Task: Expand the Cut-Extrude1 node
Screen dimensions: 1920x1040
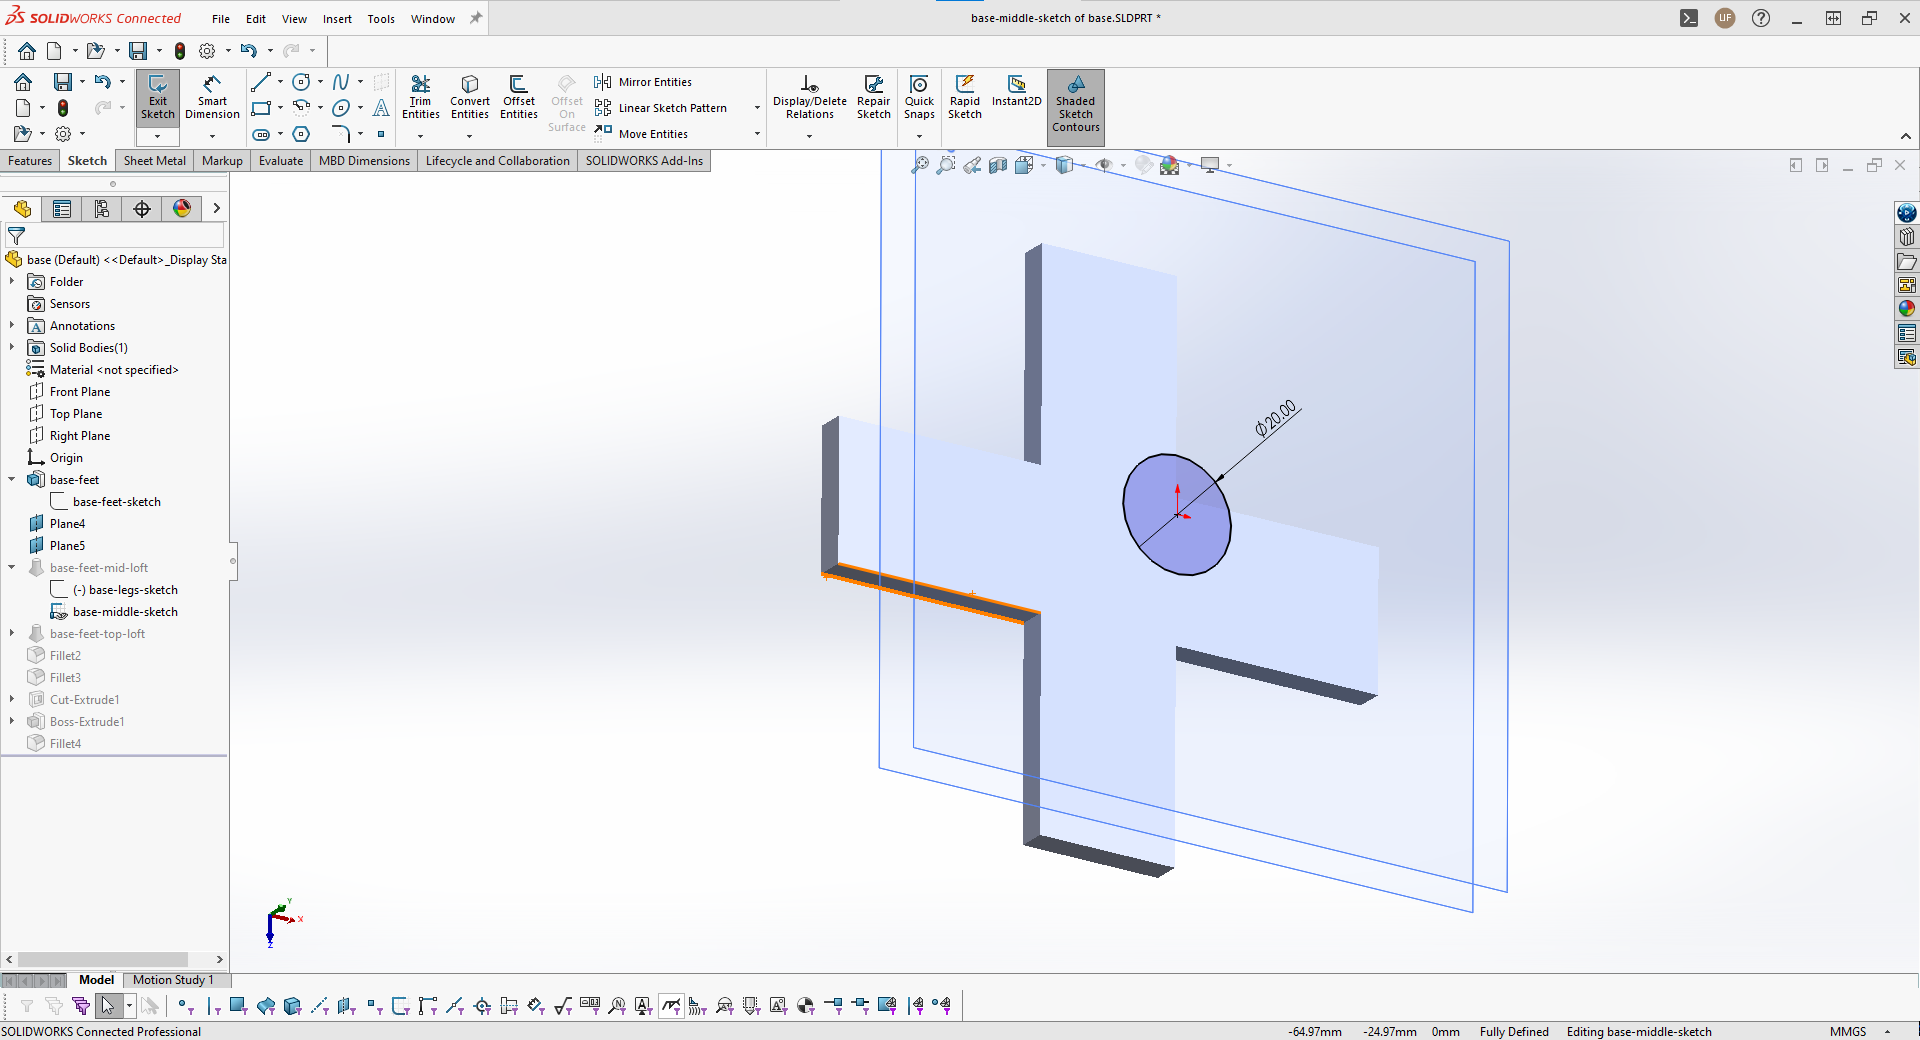Action: coord(11,700)
